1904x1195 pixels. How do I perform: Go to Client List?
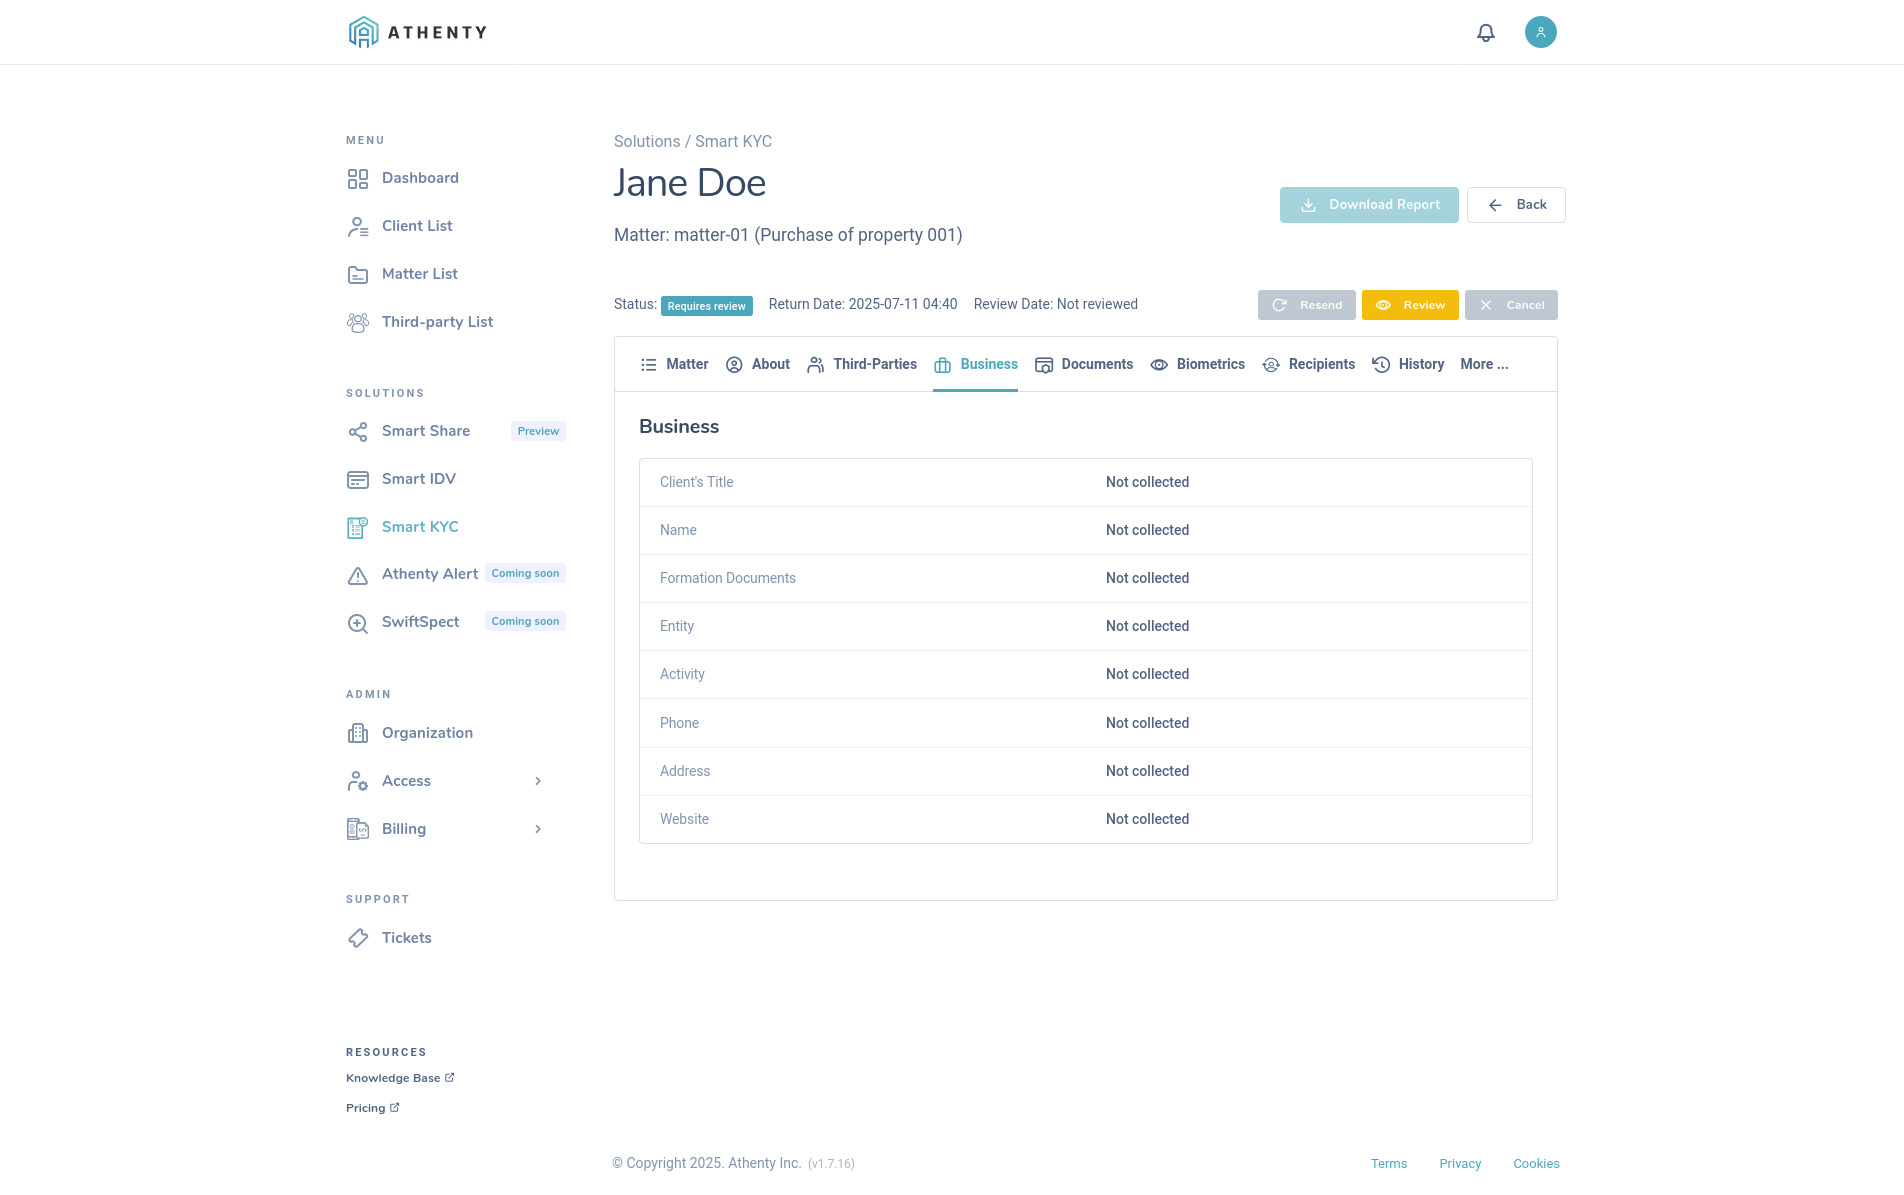tap(417, 226)
